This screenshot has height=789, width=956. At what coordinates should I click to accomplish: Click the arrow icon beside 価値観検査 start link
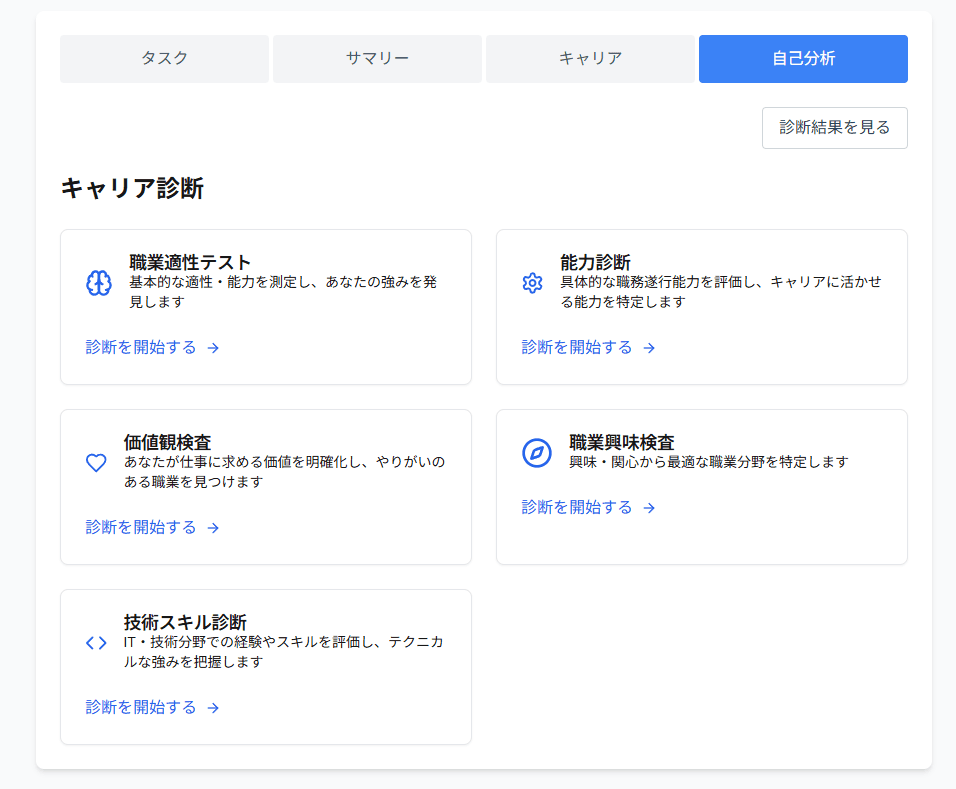pos(213,528)
